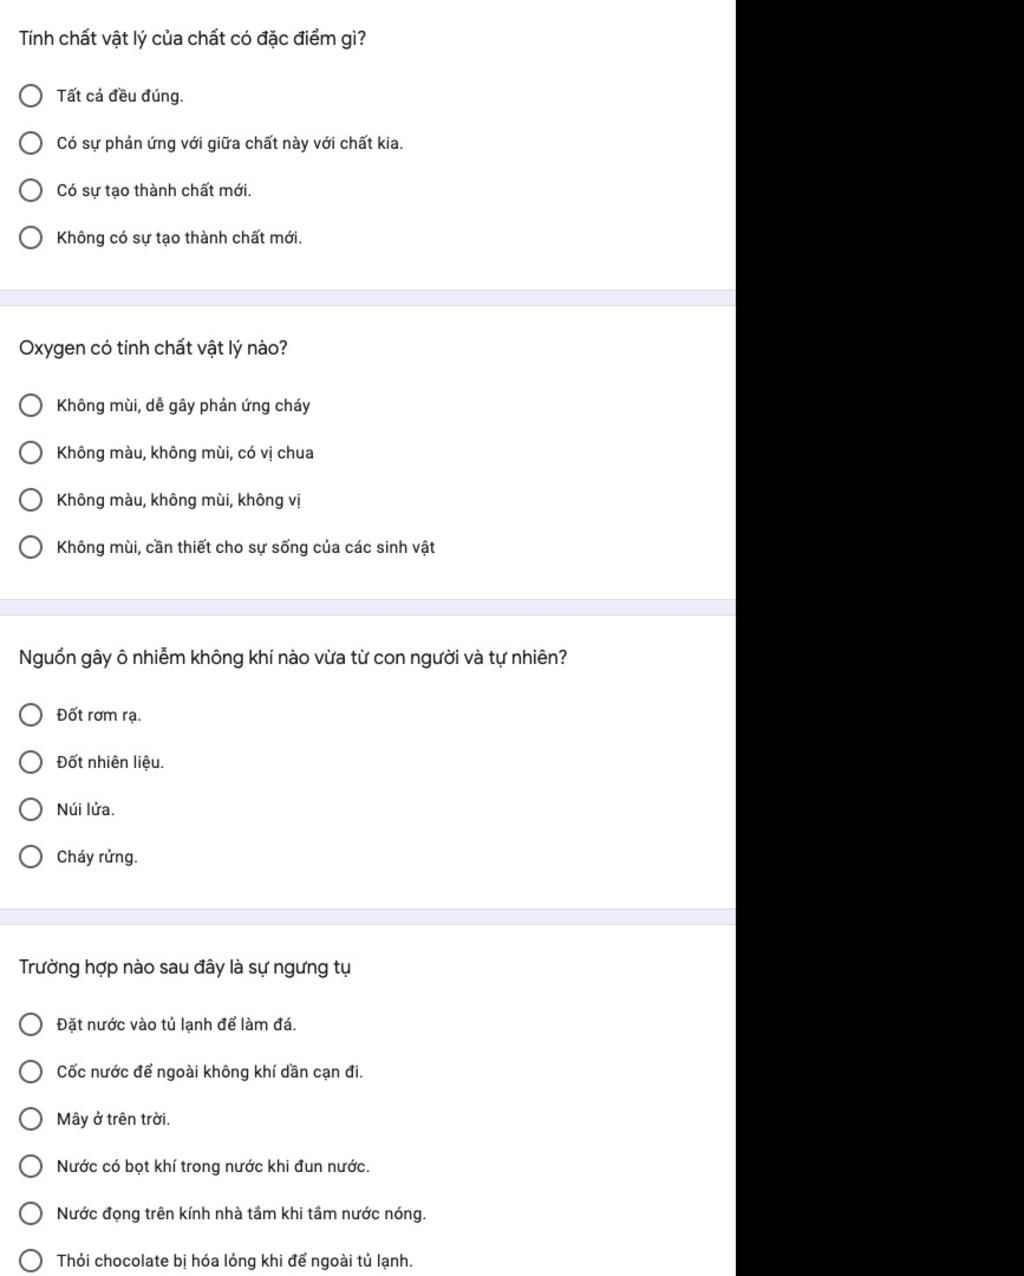Pick "Không màu, không mùi, không vị" option
Image resolution: width=1024 pixels, height=1276 pixels.
point(31,500)
